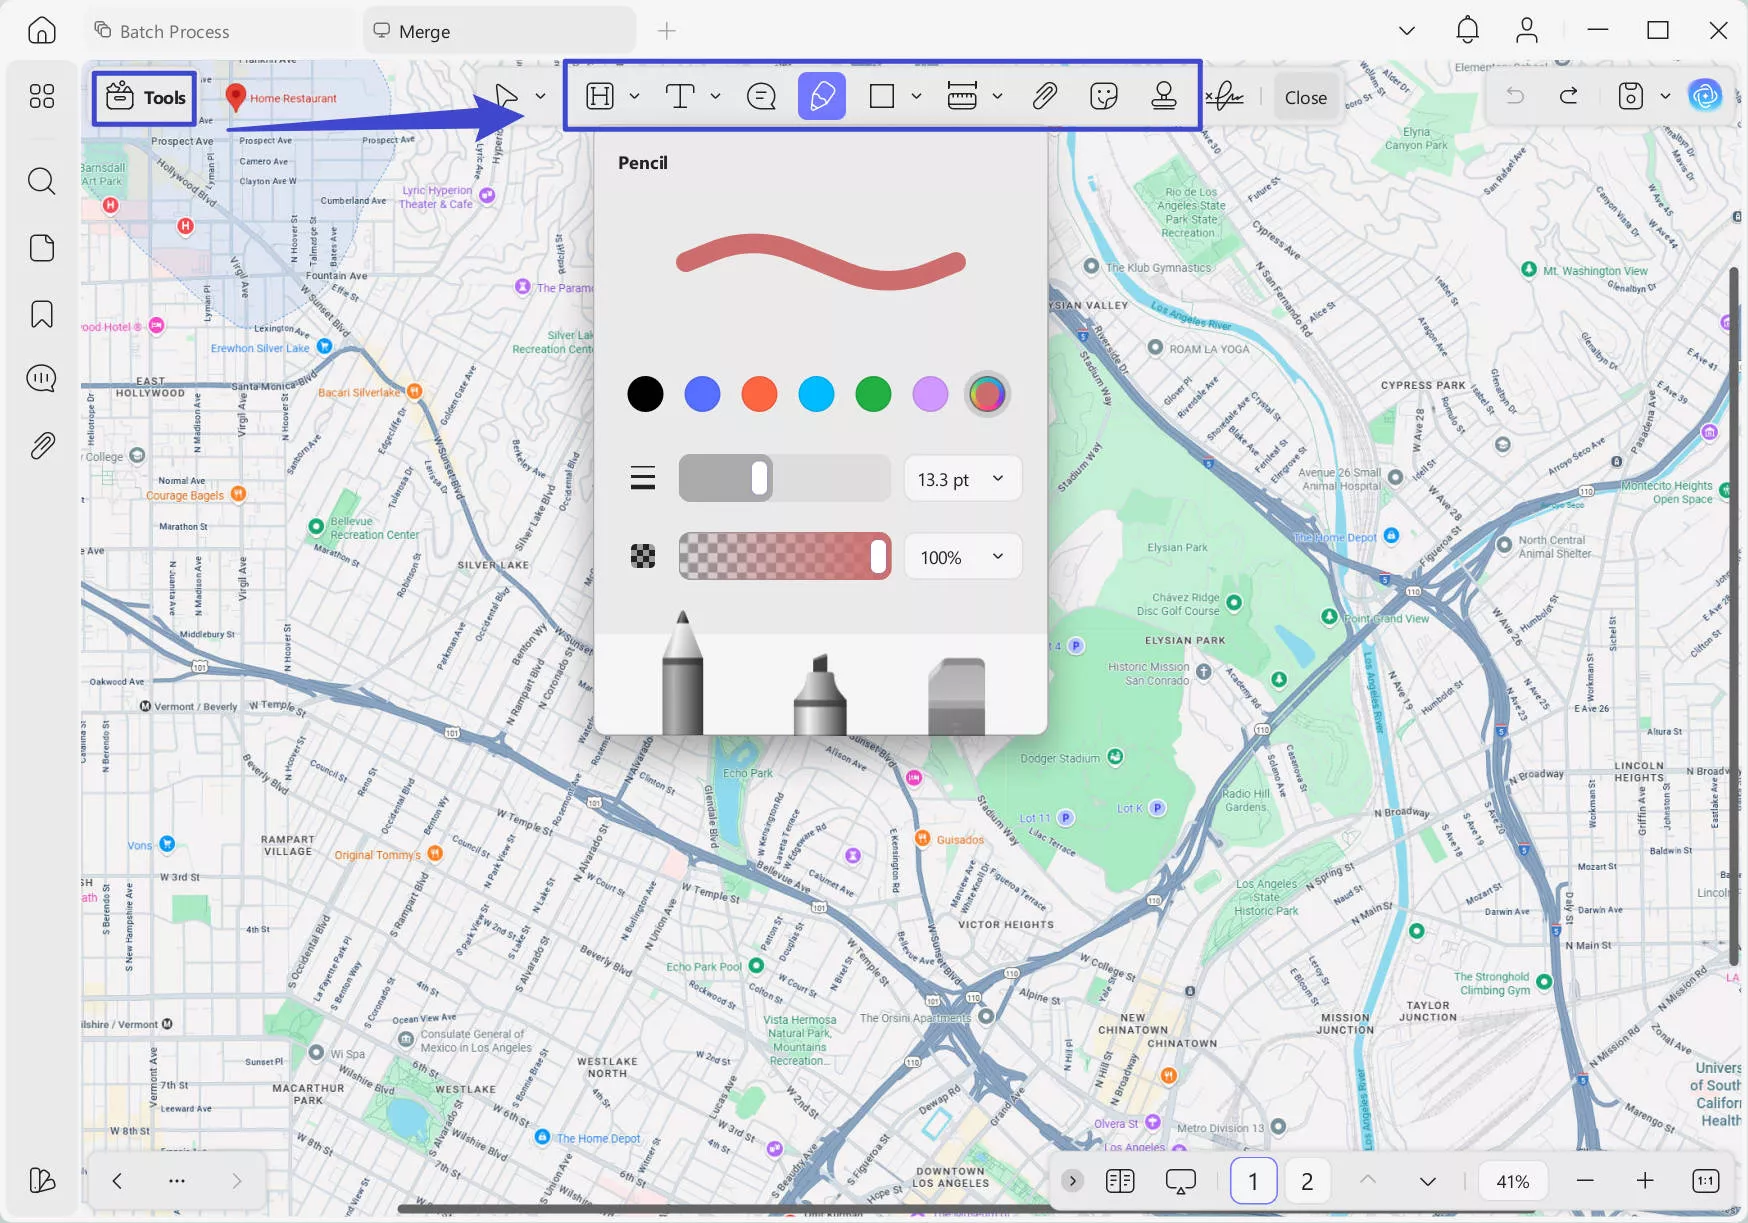The image size is (1748, 1223).
Task: Click the Undo icon
Action: pos(1516,95)
